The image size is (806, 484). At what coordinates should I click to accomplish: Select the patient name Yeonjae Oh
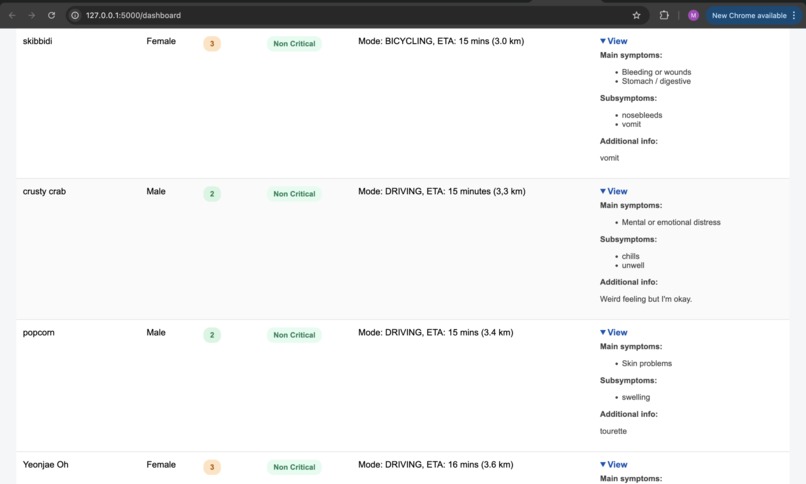[45, 464]
